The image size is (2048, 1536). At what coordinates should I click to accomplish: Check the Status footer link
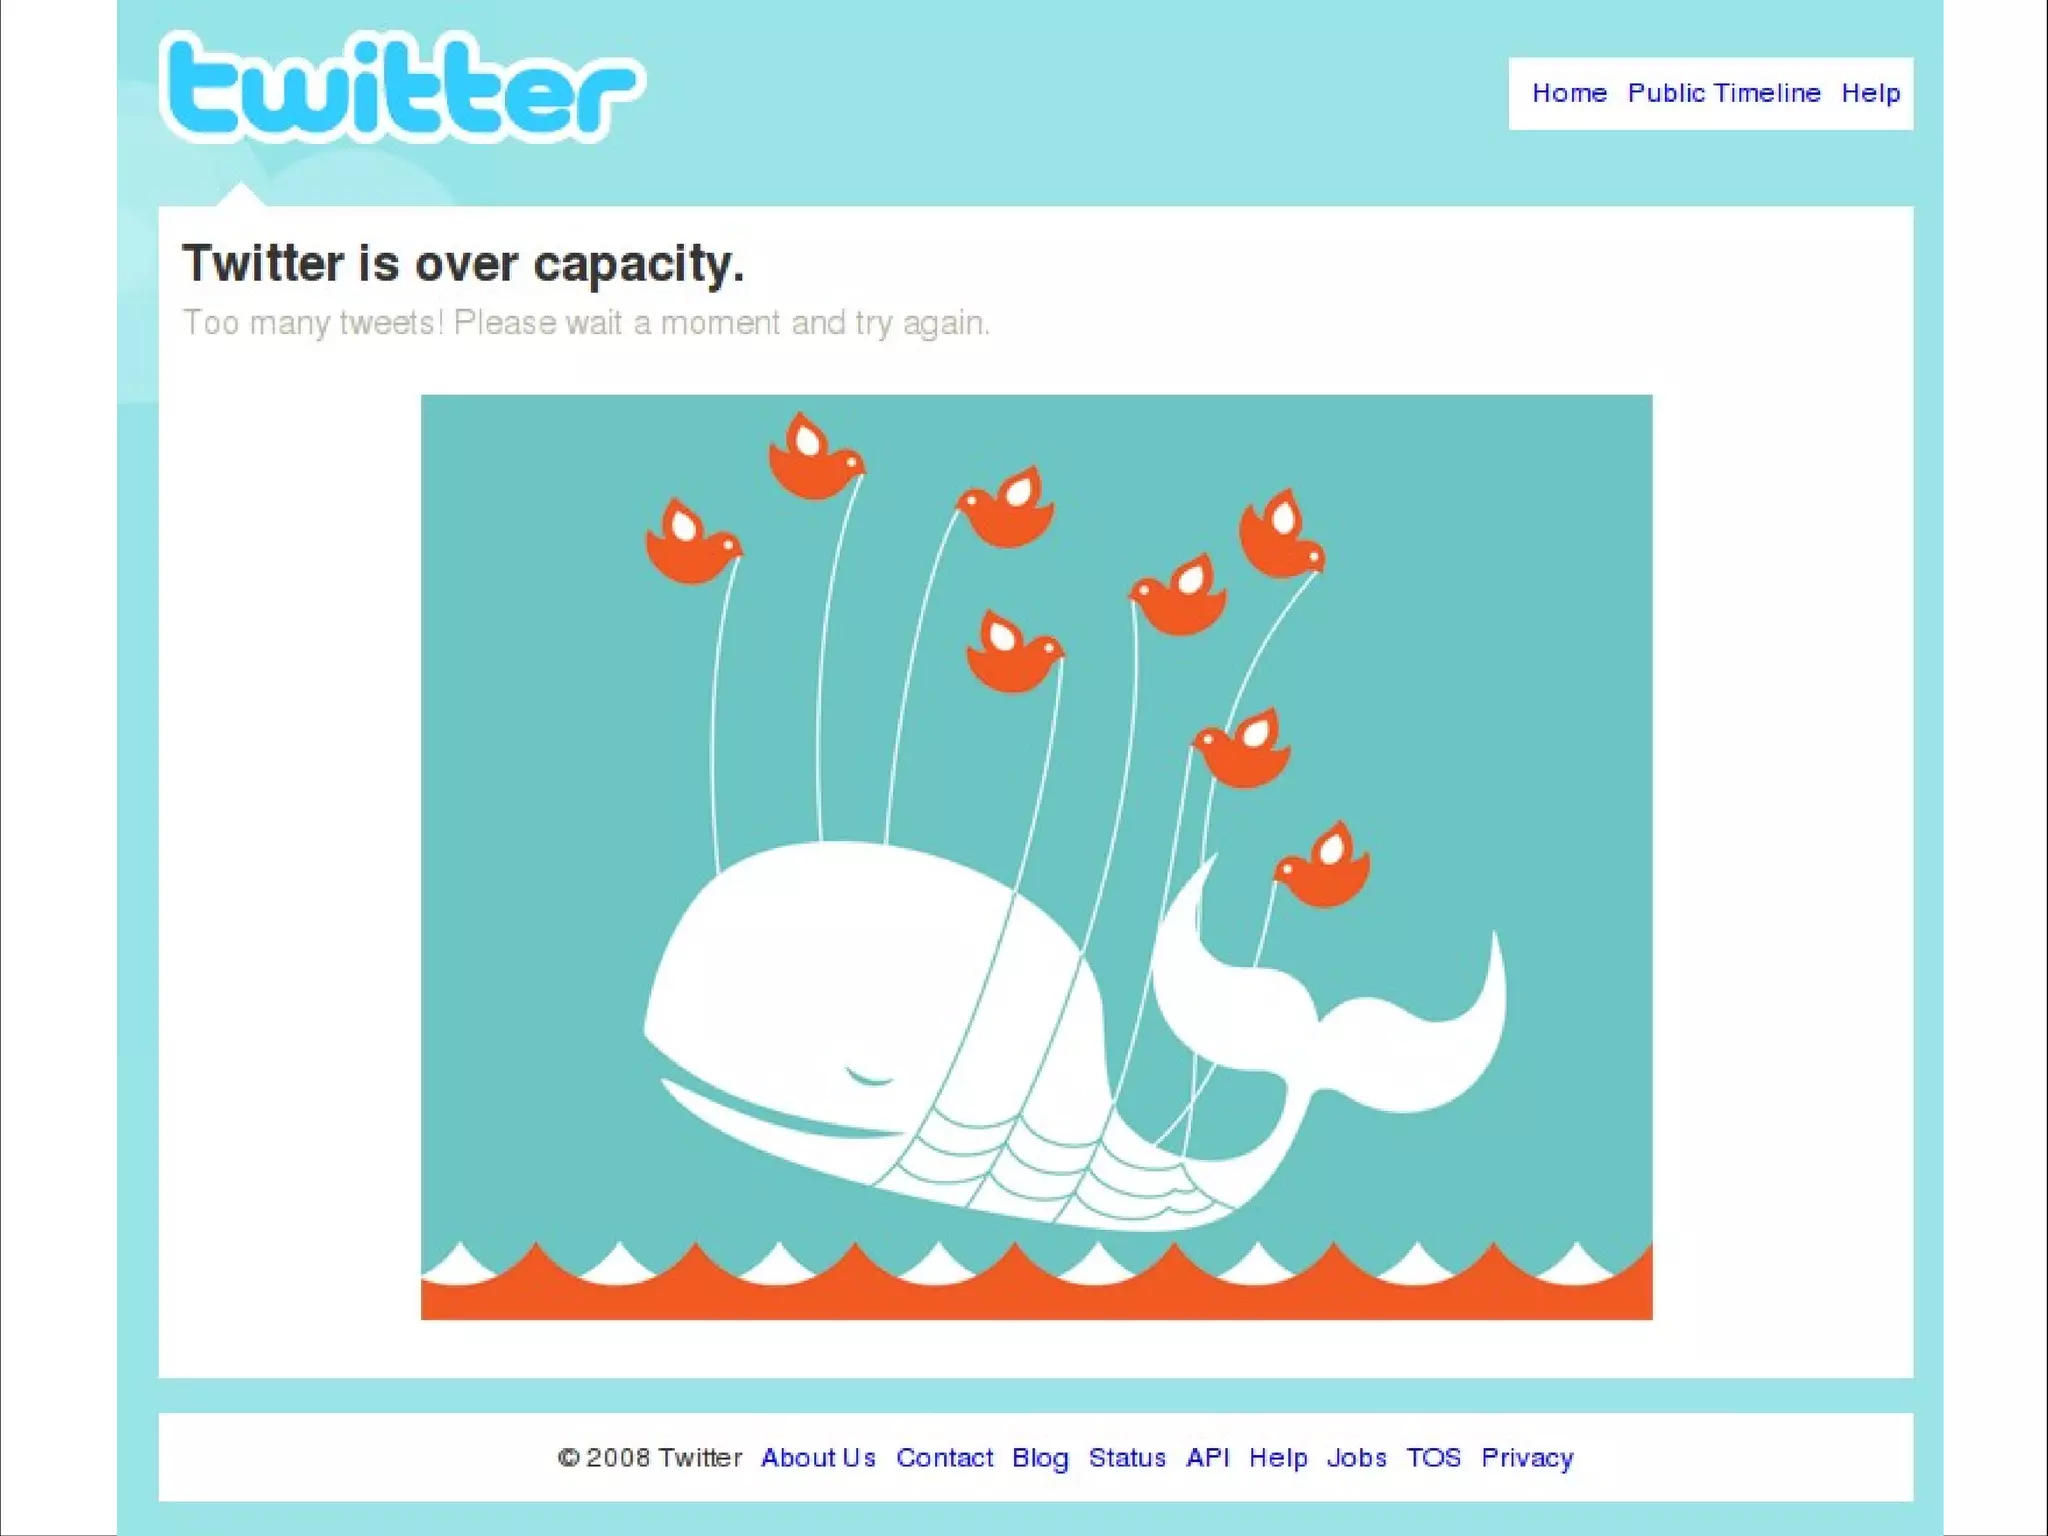click(1127, 1457)
